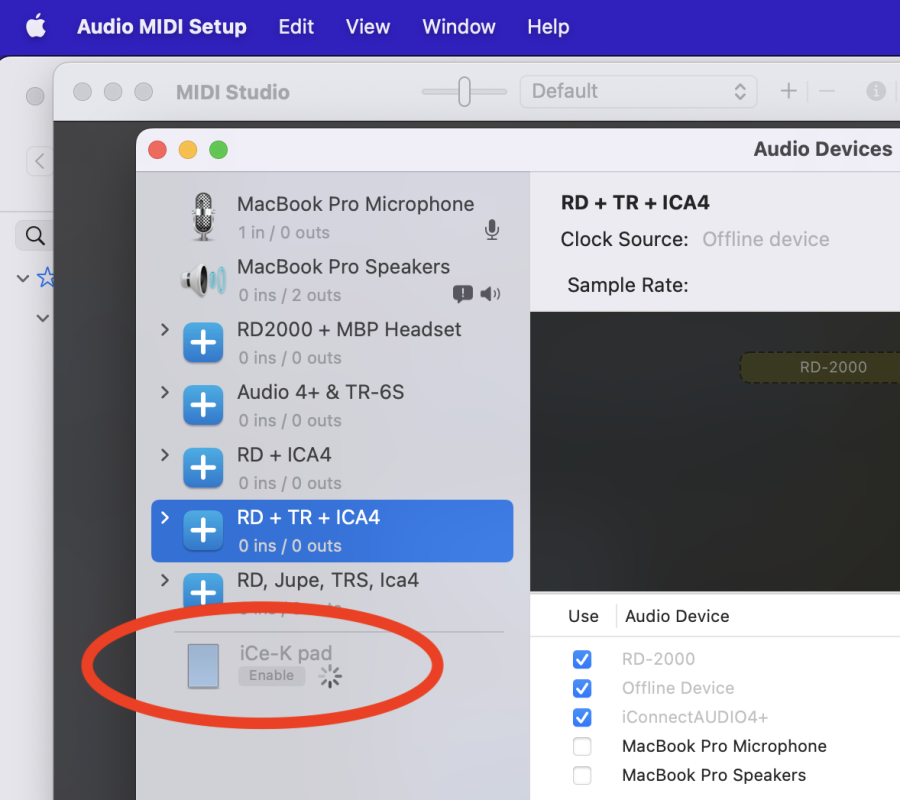Expand the RD, Jupe, TRS, Ica4 device
The image size is (900, 800).
click(165, 580)
